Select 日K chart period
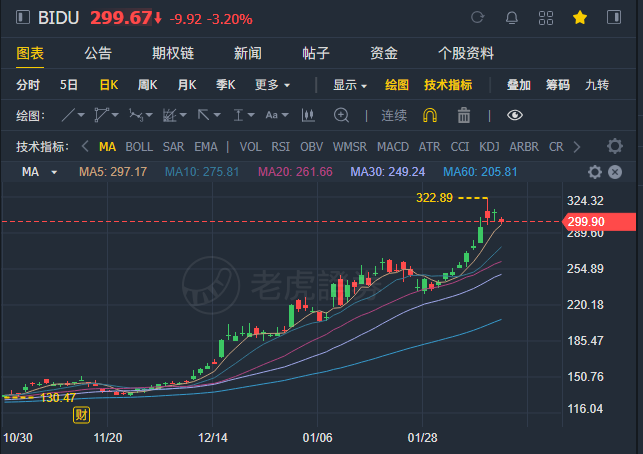Viewport: 643px width, 454px height. [x=109, y=85]
